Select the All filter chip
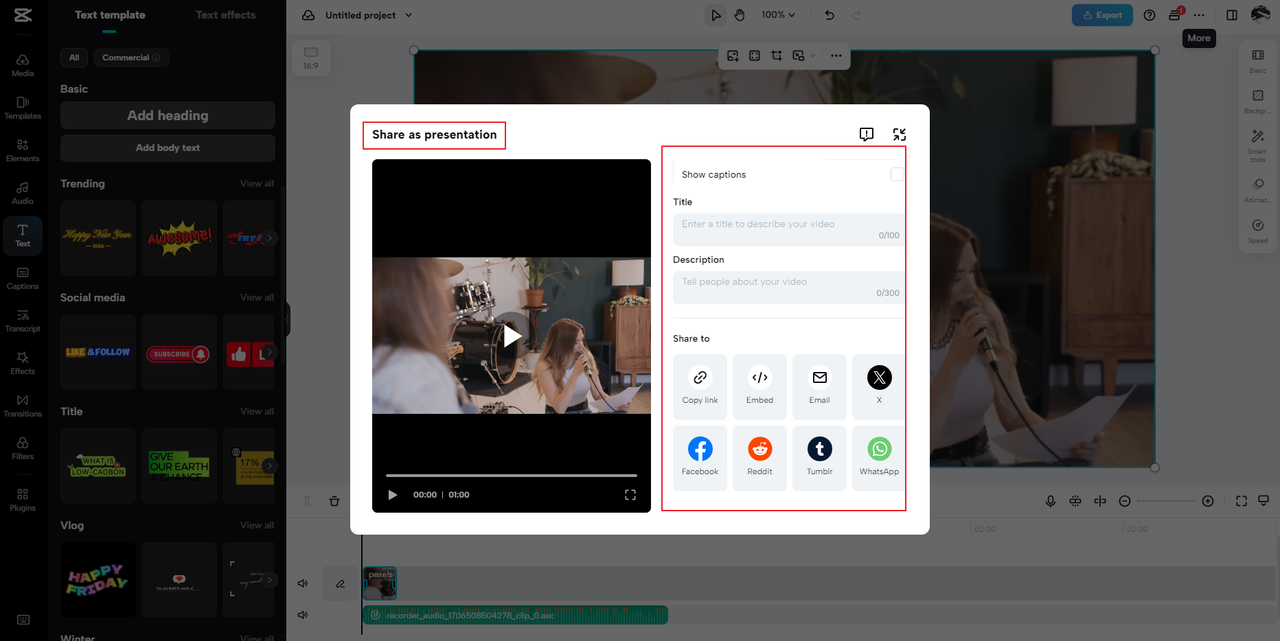Image resolution: width=1280 pixels, height=641 pixels. (x=74, y=57)
